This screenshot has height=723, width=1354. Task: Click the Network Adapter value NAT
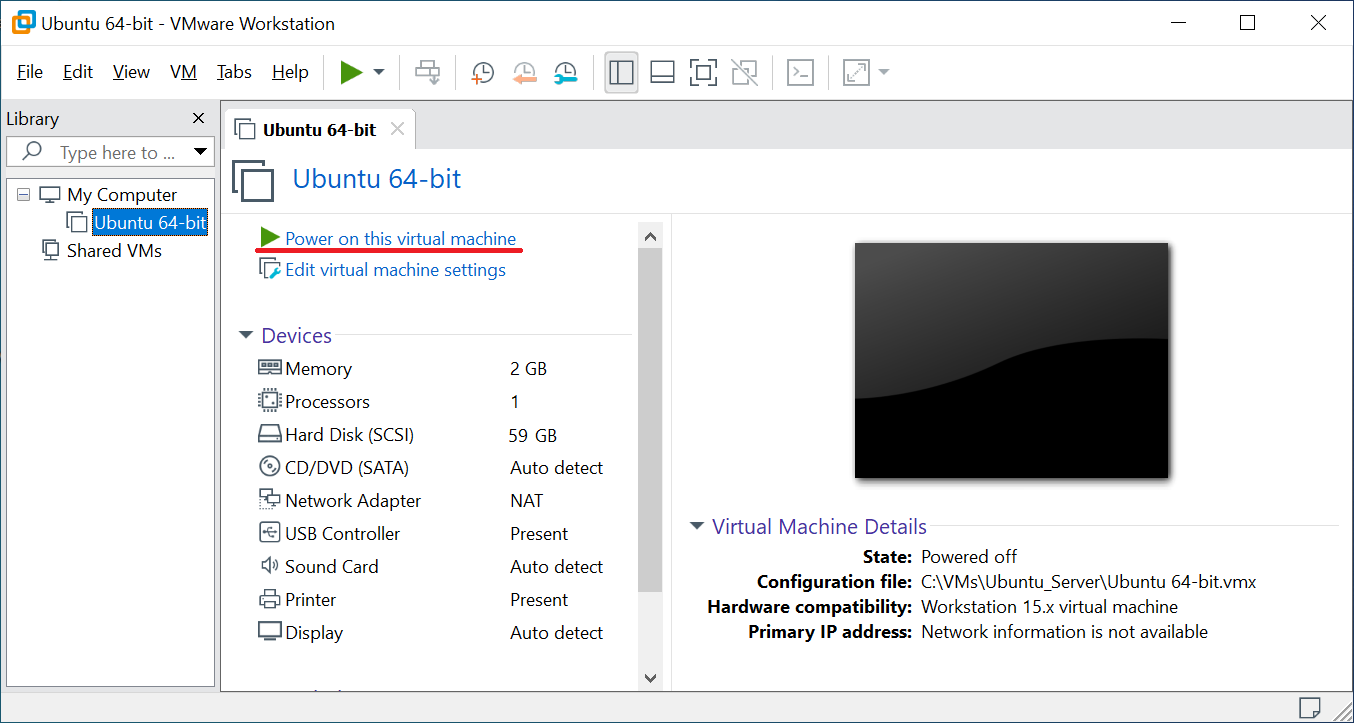527,501
